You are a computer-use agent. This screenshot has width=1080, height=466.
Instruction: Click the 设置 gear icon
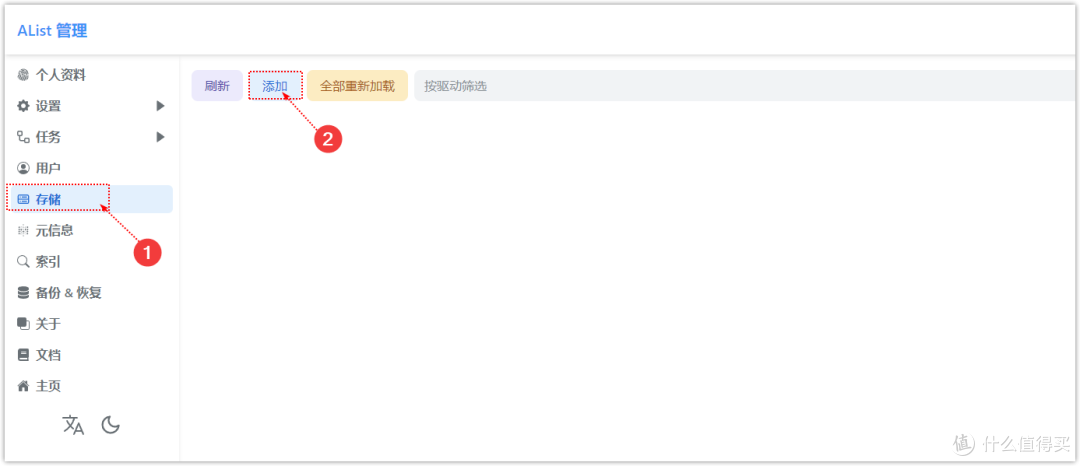click(x=23, y=106)
